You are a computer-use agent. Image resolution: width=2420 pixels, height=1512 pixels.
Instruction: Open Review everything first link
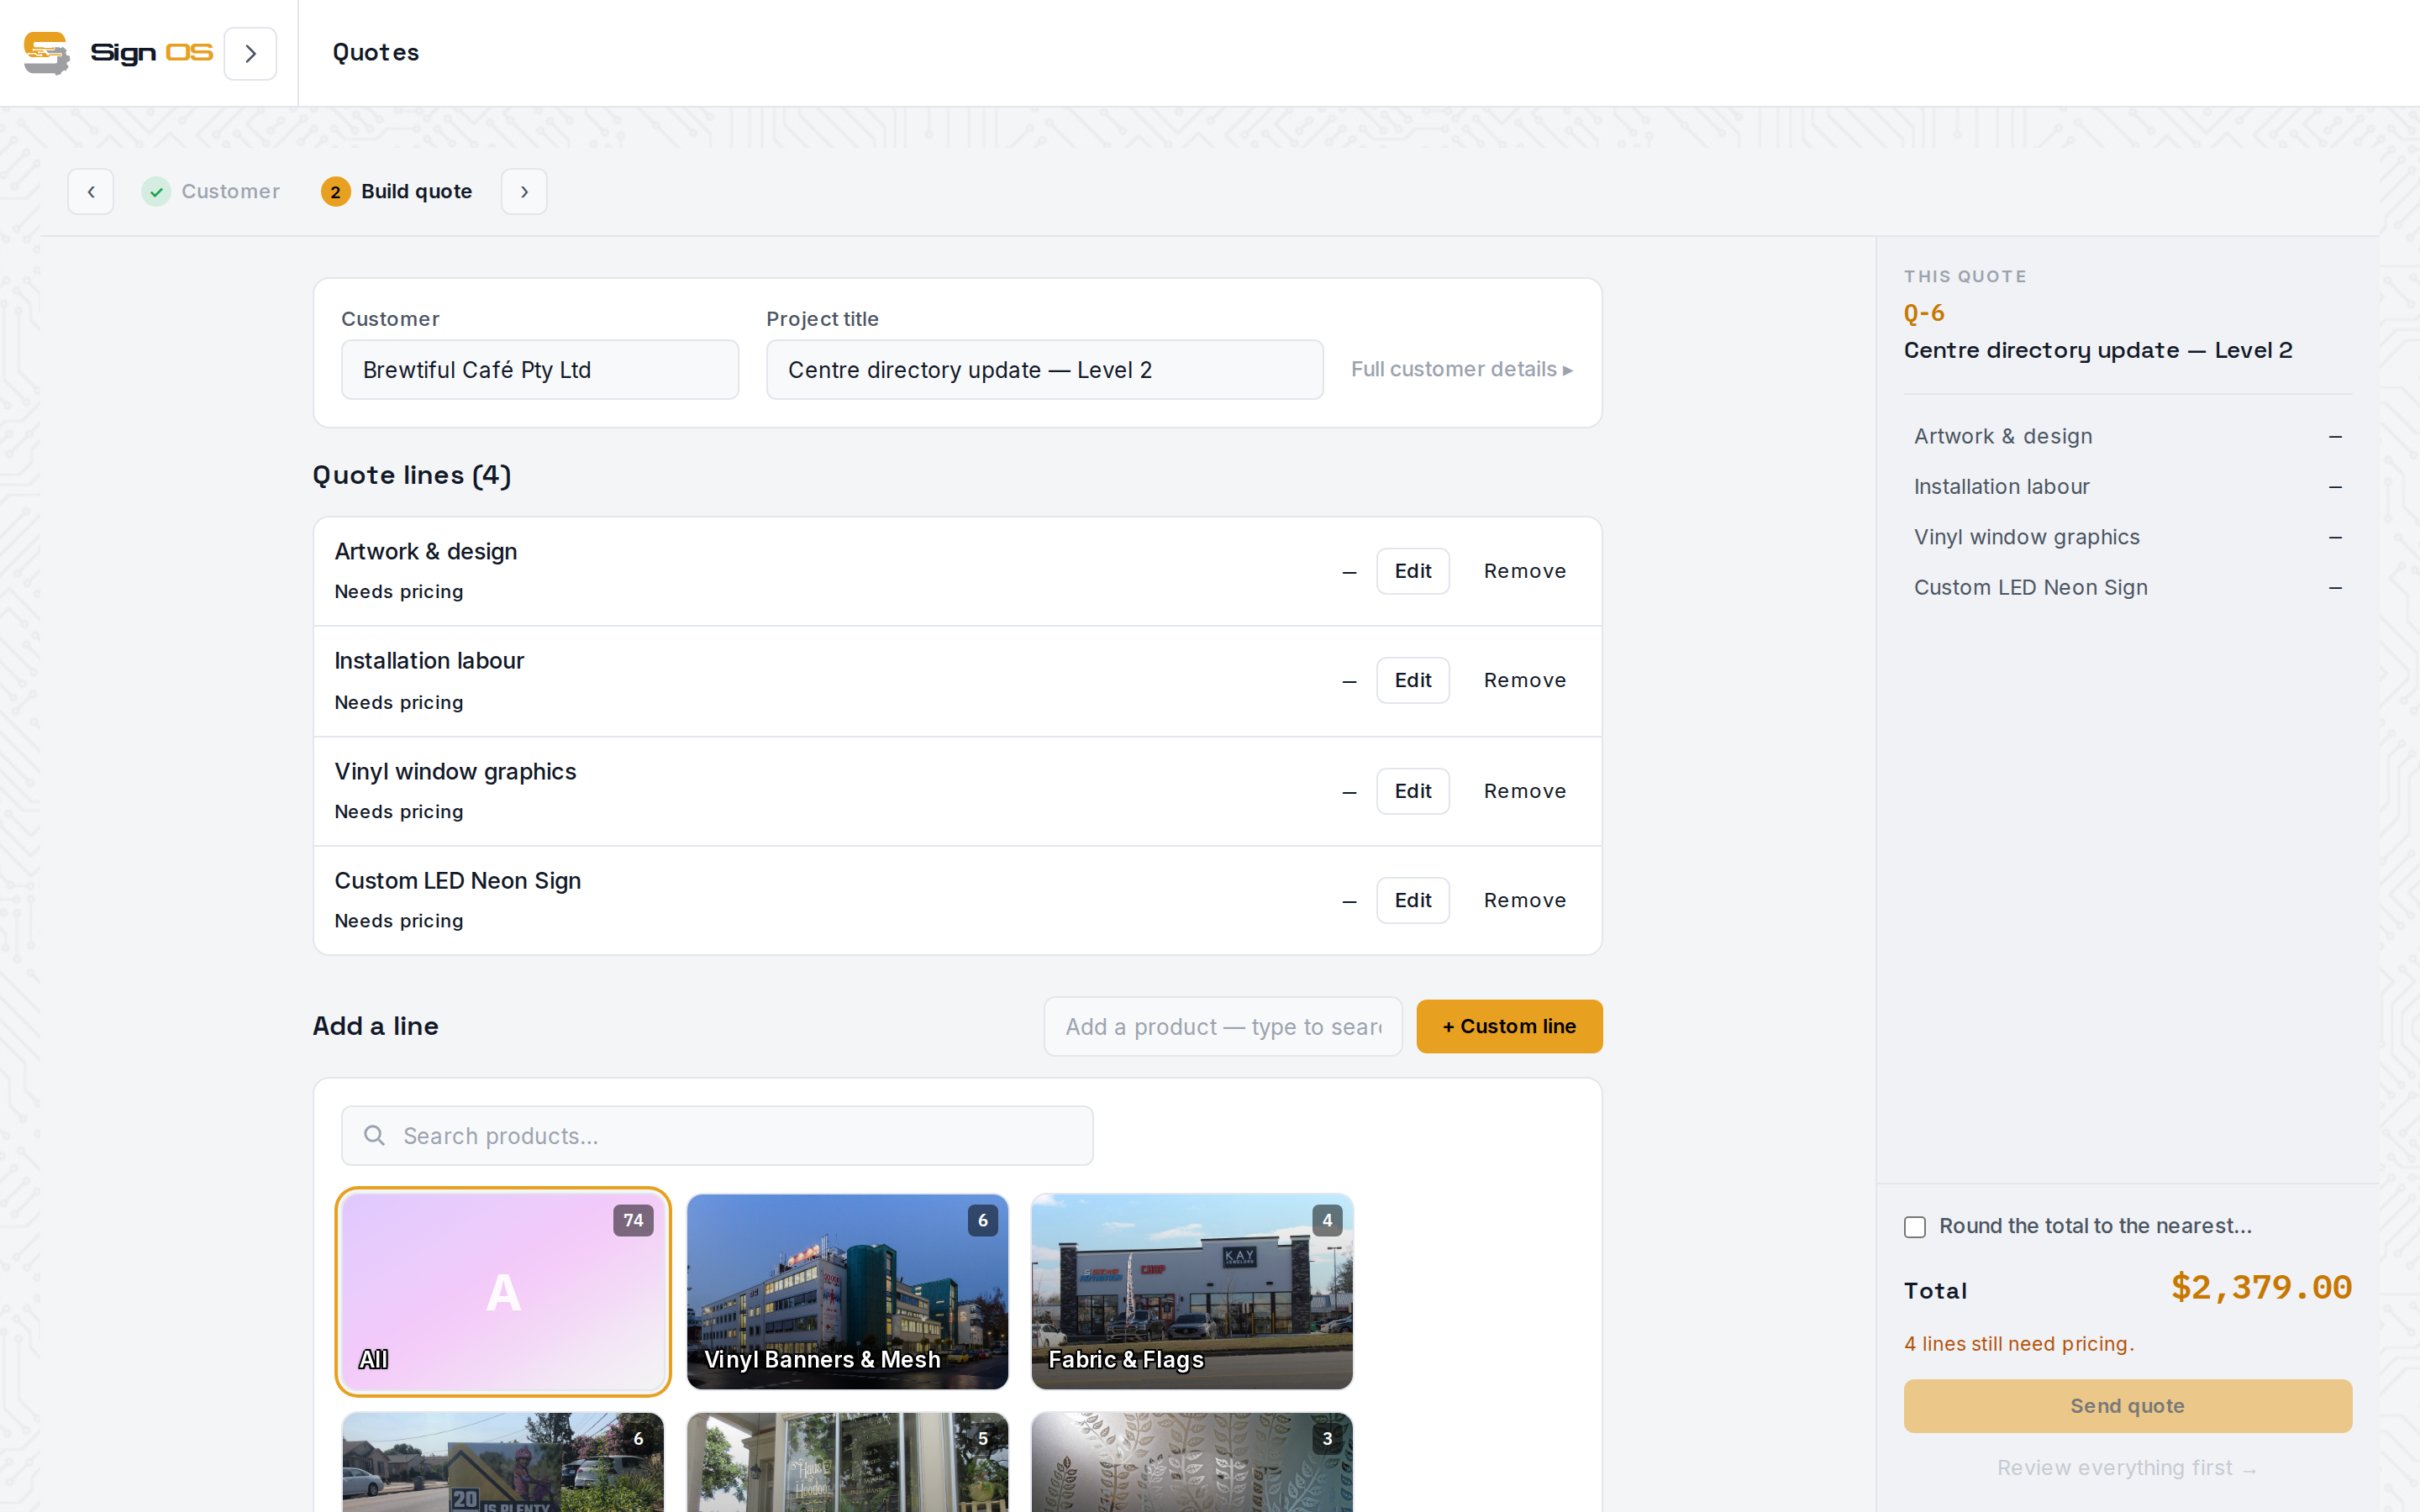point(2127,1468)
